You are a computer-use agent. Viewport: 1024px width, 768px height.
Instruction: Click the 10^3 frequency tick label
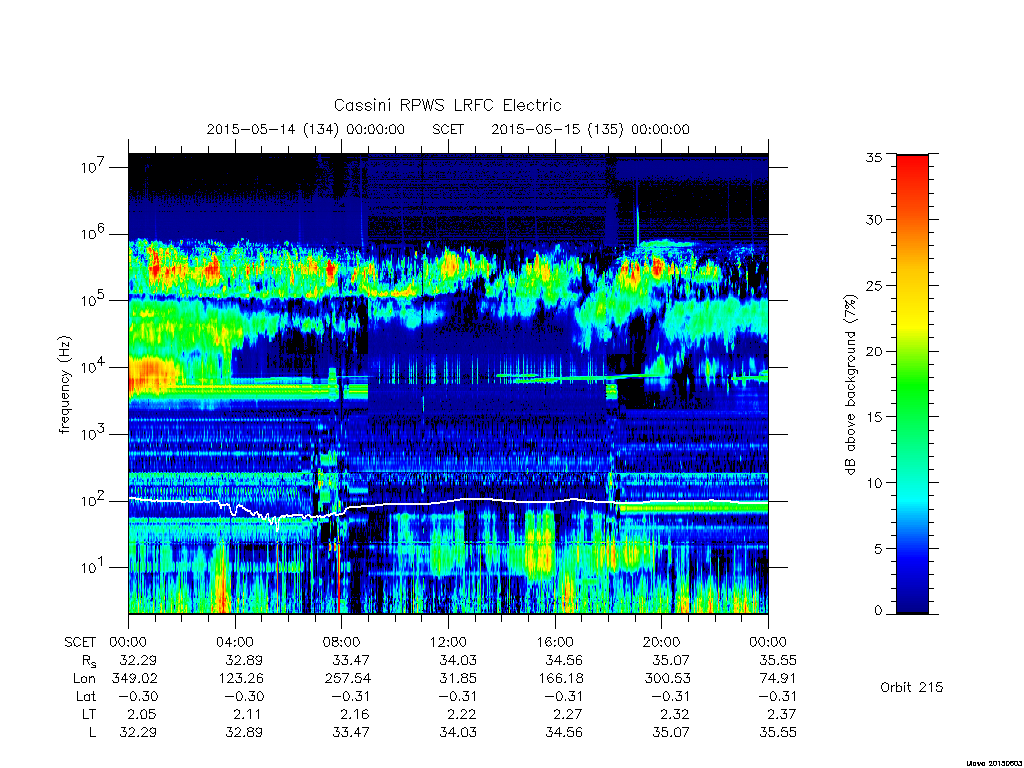click(94, 434)
